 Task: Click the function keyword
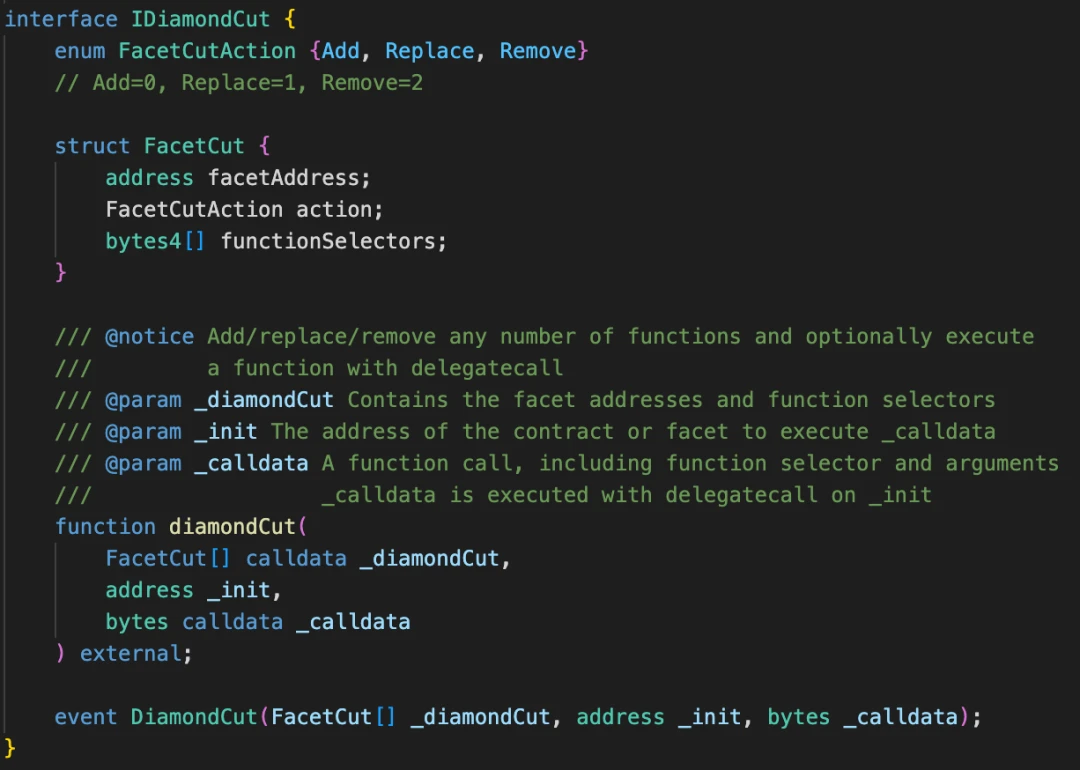tap(105, 527)
